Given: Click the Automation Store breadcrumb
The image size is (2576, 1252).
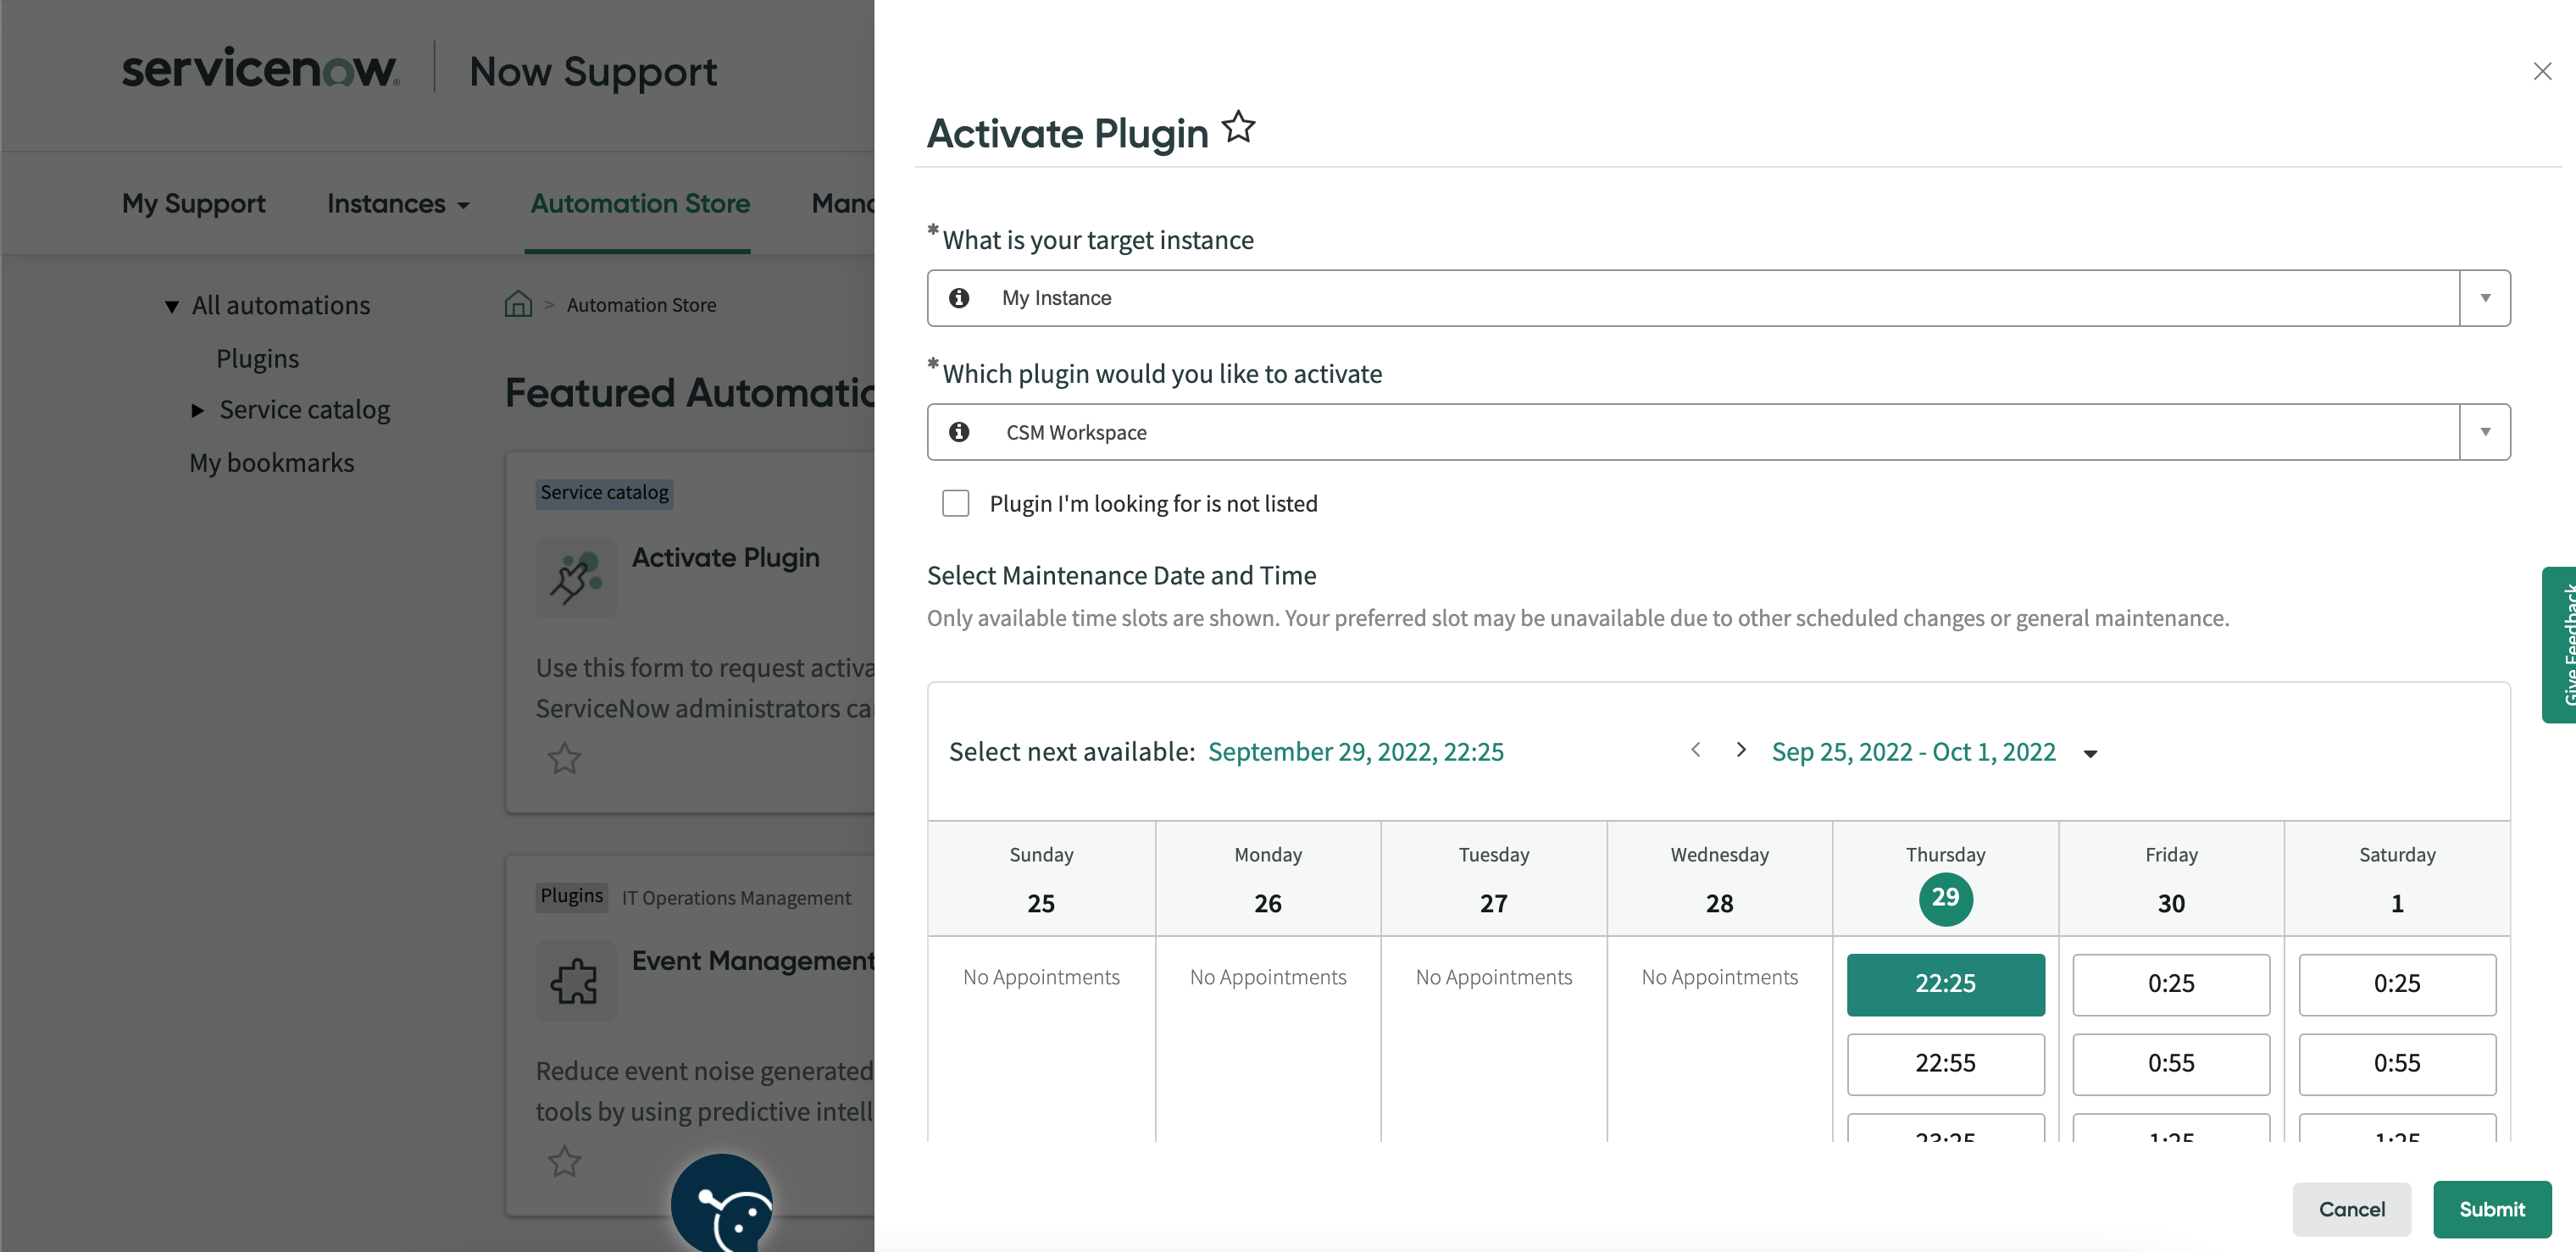Looking at the screenshot, I should coord(641,305).
